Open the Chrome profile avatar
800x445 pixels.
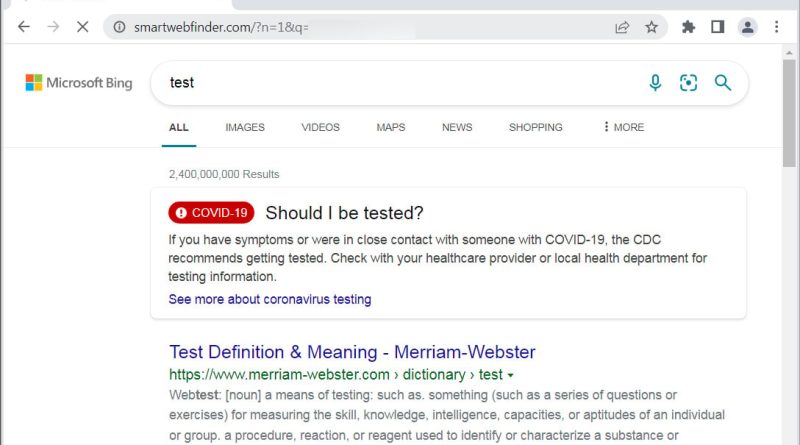[747, 27]
